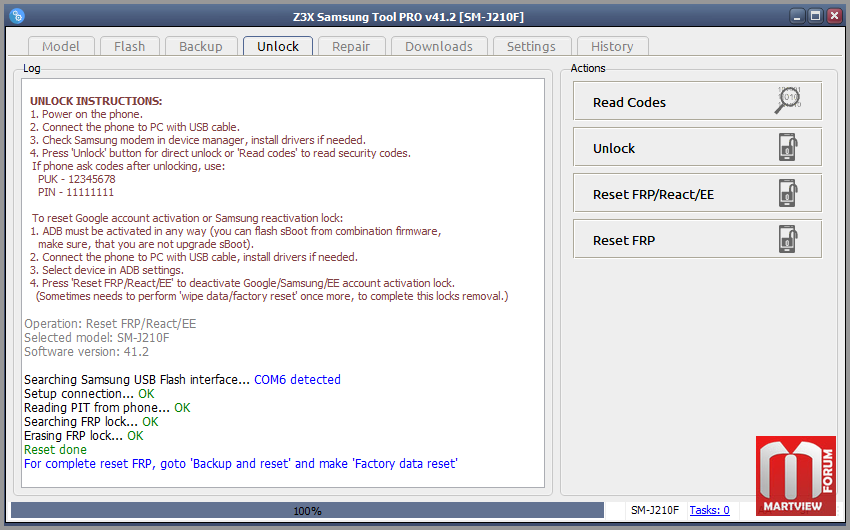Click the magnifier icon on Read Codes
The image size is (850, 530).
pyautogui.click(x=788, y=100)
